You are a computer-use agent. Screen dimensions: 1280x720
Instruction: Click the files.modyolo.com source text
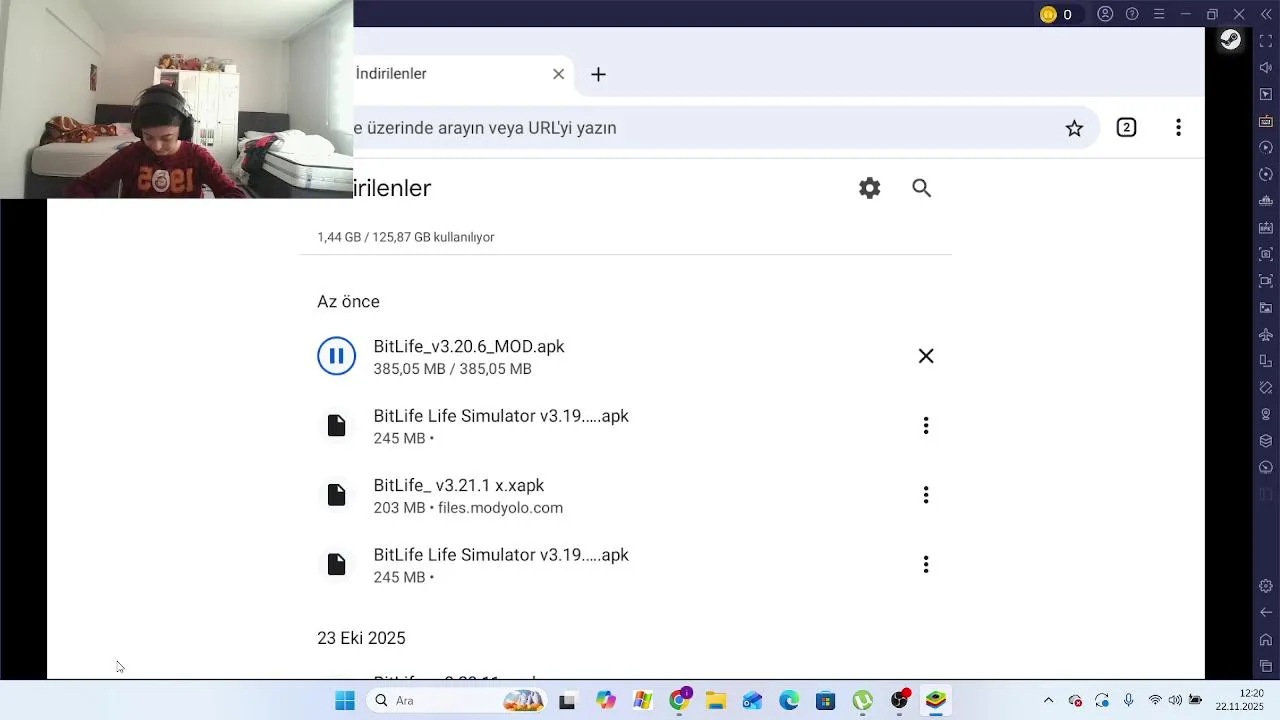(500, 508)
